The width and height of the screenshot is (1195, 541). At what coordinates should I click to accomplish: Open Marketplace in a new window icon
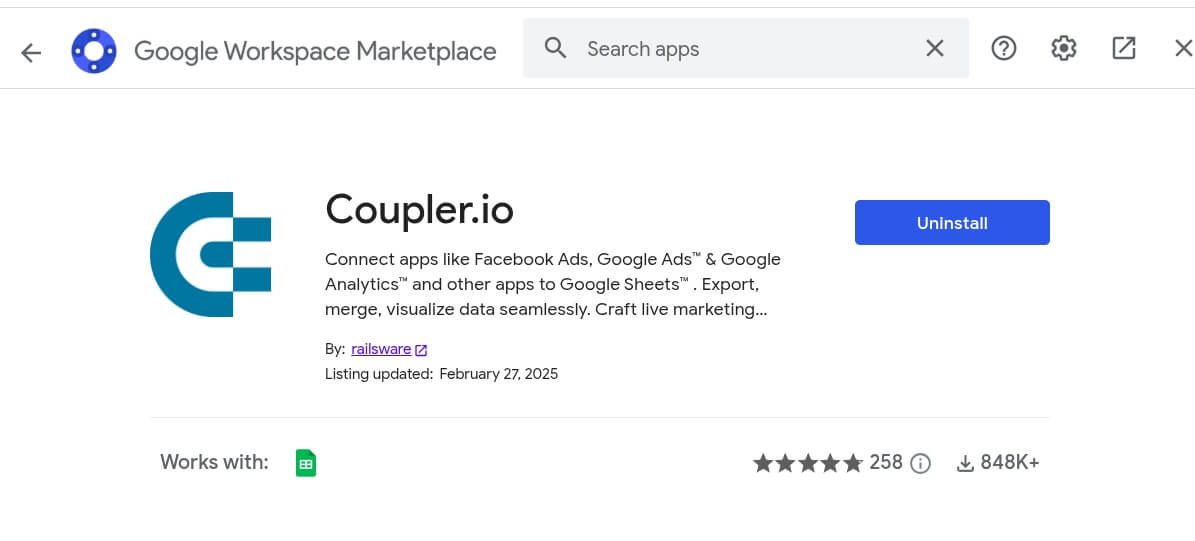click(1123, 48)
